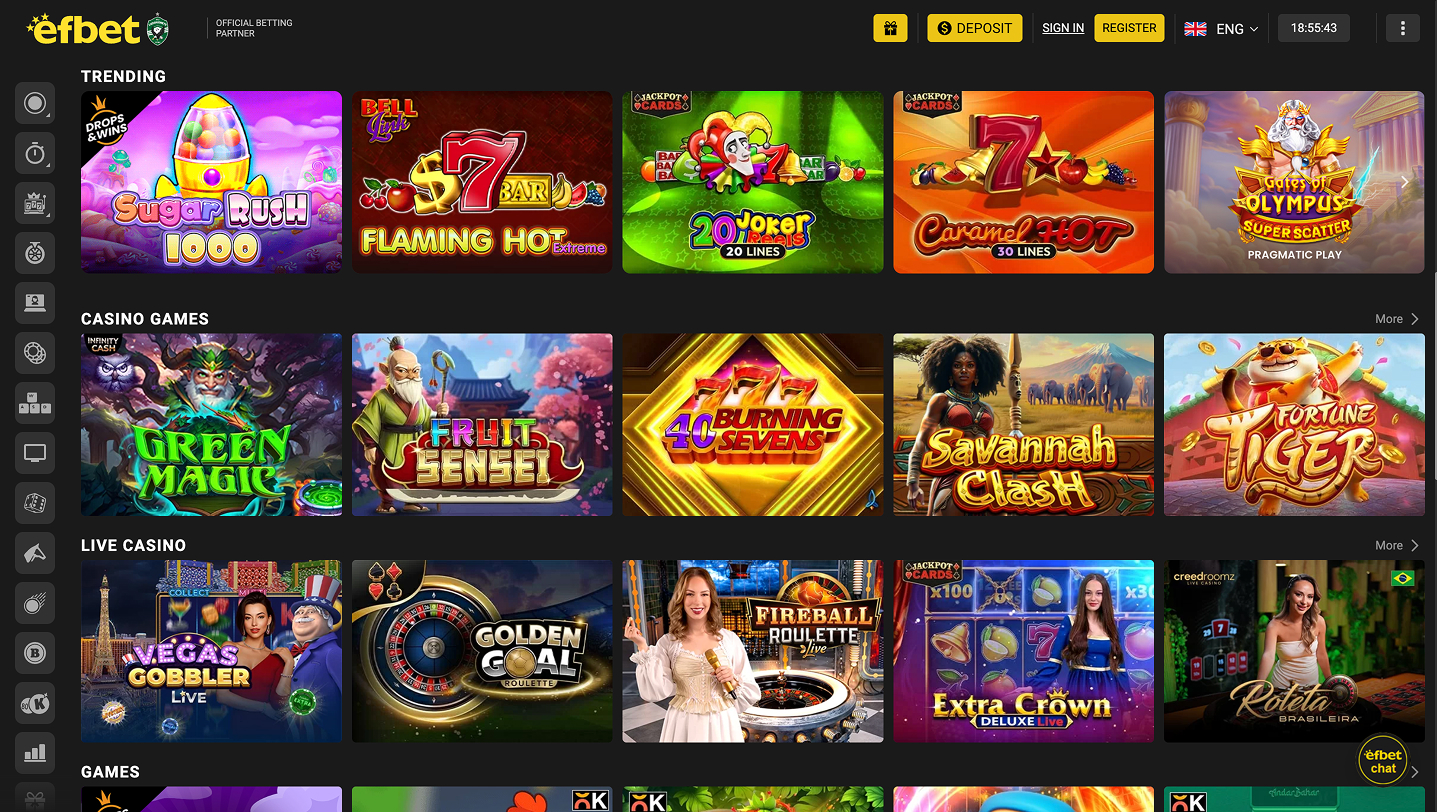The image size is (1437, 812).
Task: Select the horse racing sidebar icon
Action: tap(35, 553)
